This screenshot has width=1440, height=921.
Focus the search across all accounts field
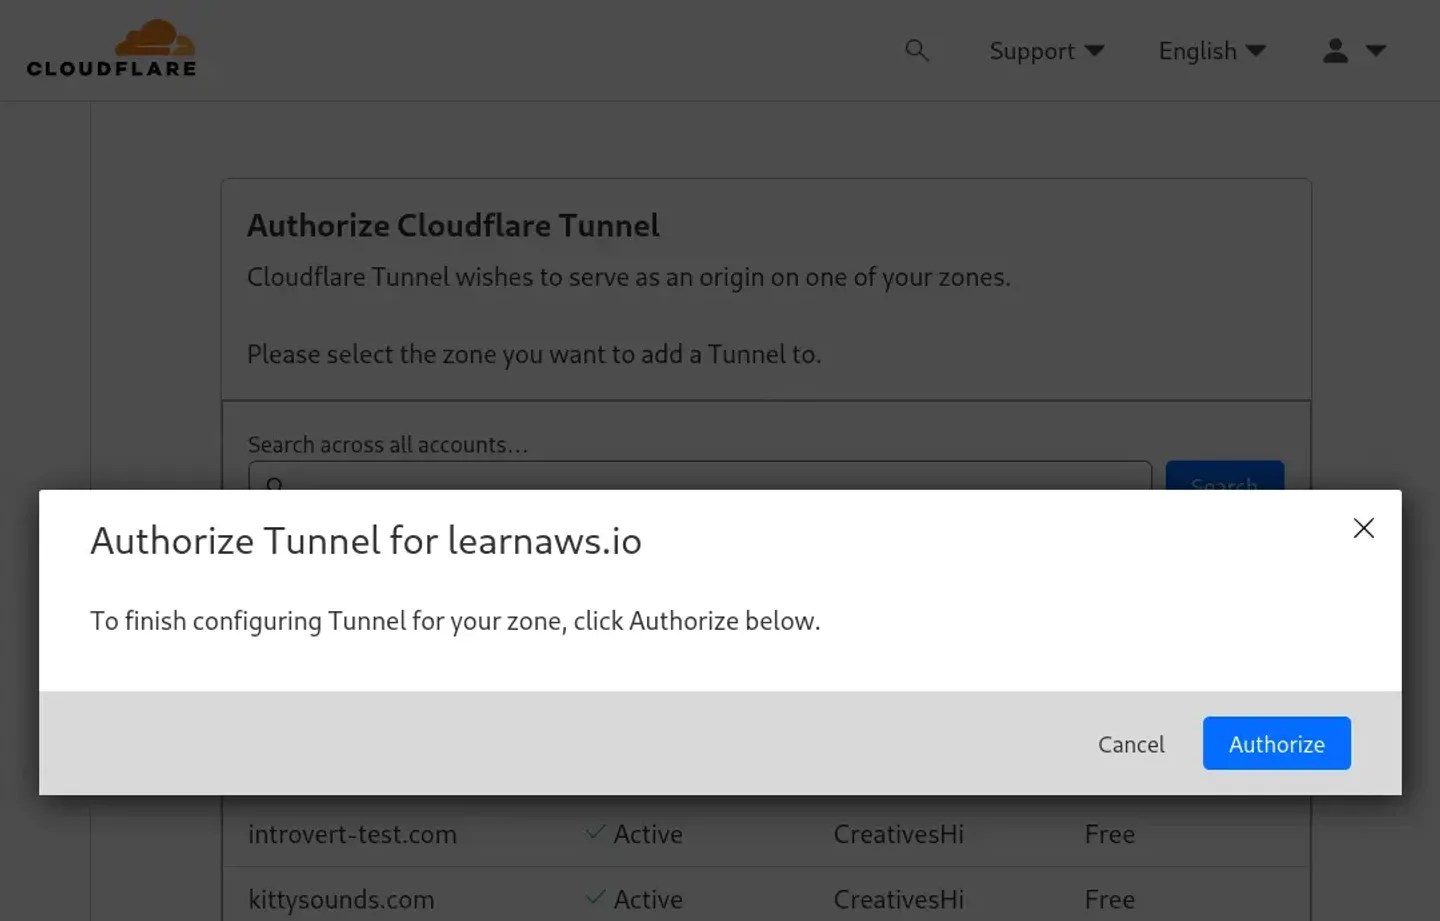click(700, 477)
